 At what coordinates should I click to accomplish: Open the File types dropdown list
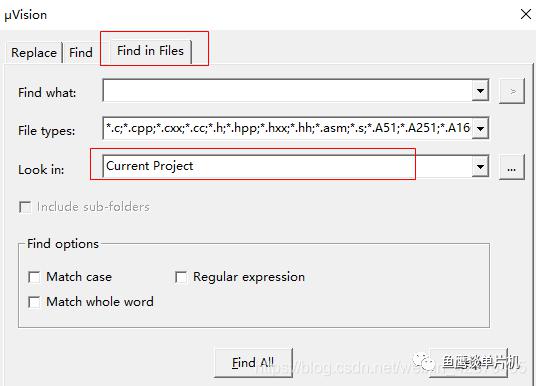[x=480, y=129]
